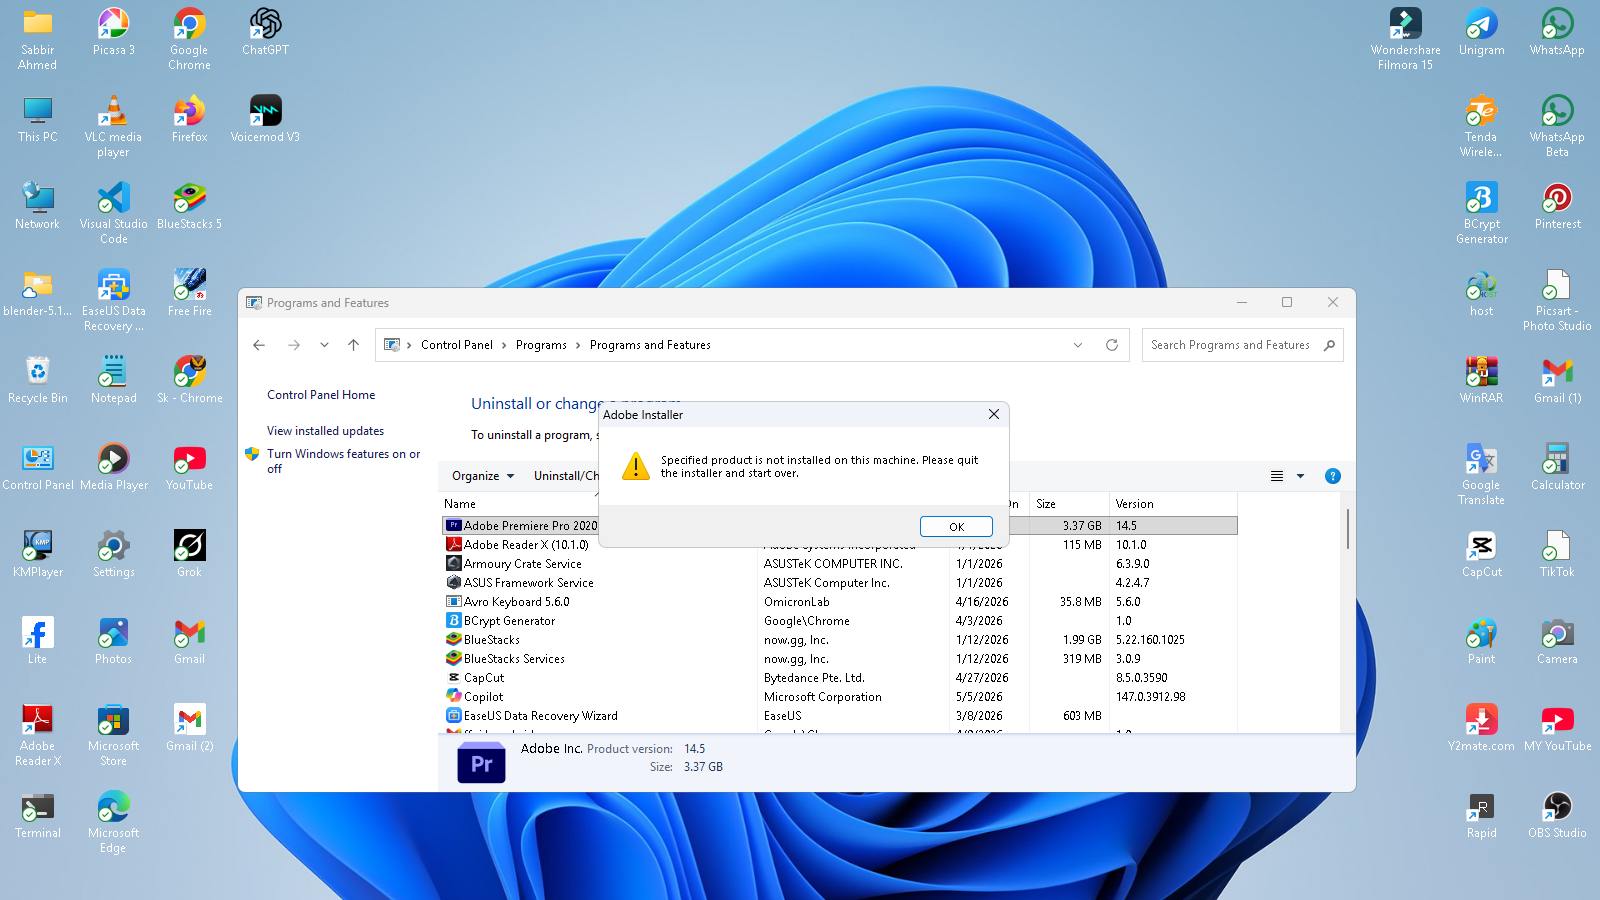The image size is (1600, 900).
Task: Open Picasa 3 desktop icon
Action: click(113, 32)
